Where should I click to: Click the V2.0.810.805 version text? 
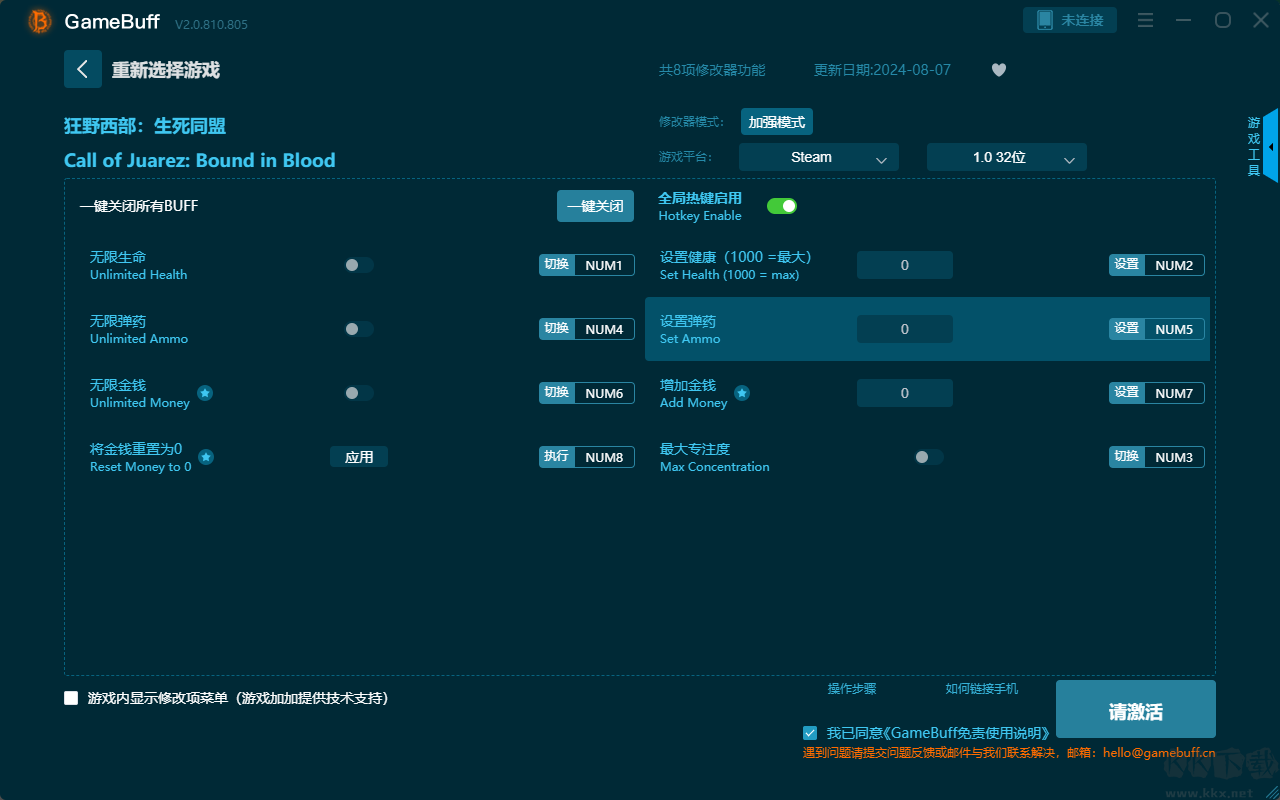coord(211,24)
